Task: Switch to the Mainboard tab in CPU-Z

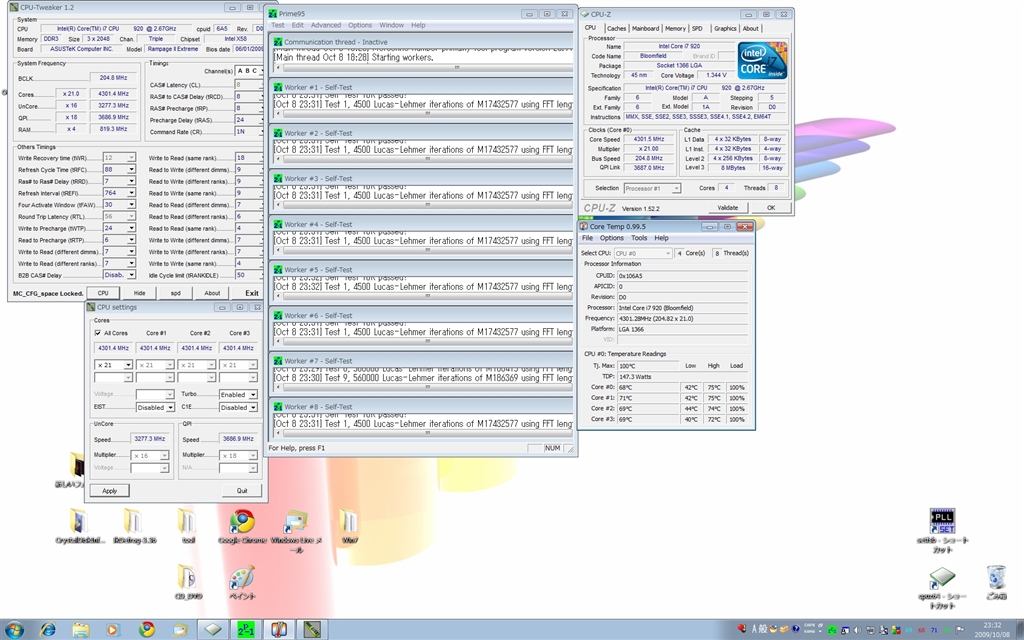Action: pyautogui.click(x=645, y=29)
